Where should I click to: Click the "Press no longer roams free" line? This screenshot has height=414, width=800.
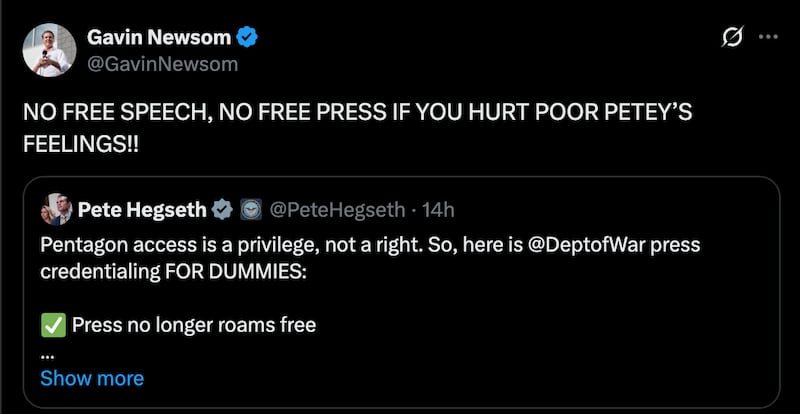[194, 325]
